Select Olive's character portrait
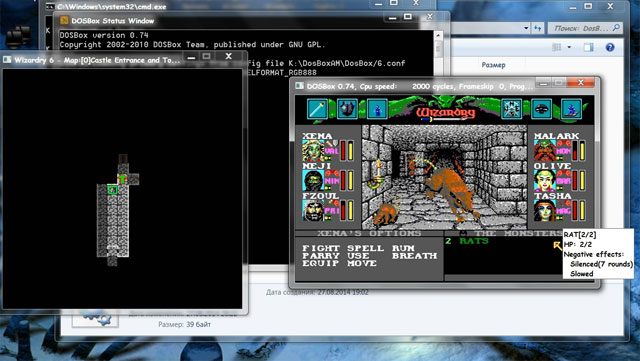Image resolution: width=640 pixels, height=361 pixels. click(x=545, y=180)
